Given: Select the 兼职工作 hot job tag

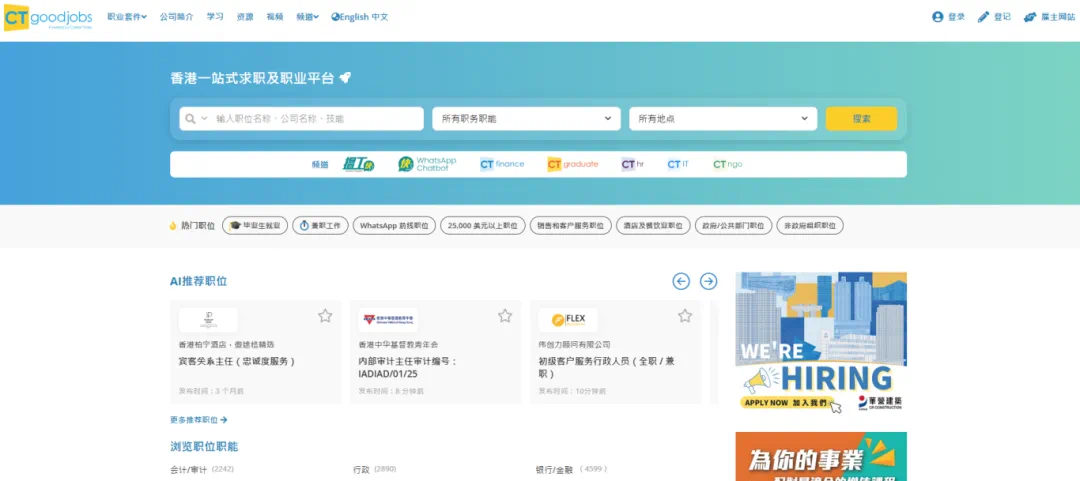Looking at the screenshot, I should 320,226.
